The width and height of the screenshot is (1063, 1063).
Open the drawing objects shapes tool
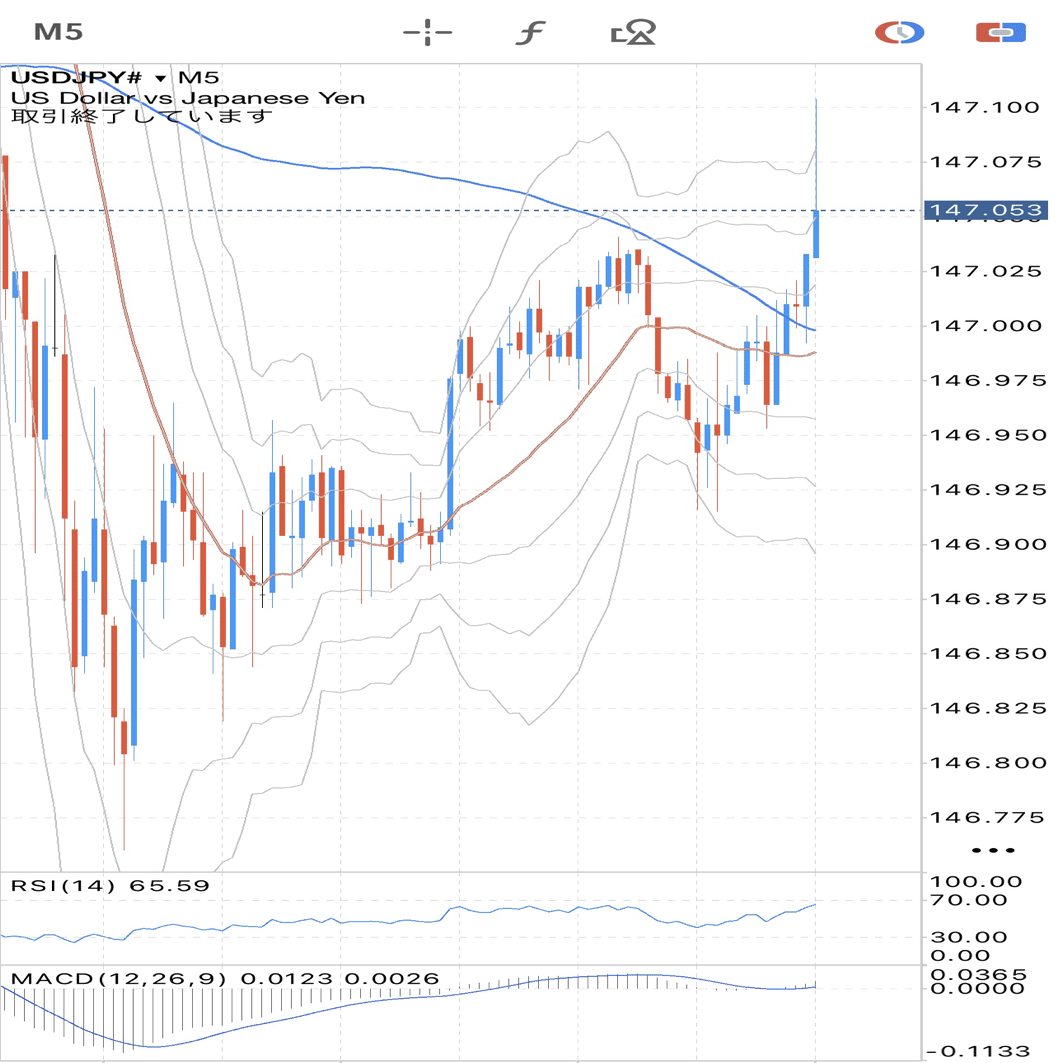click(x=633, y=32)
